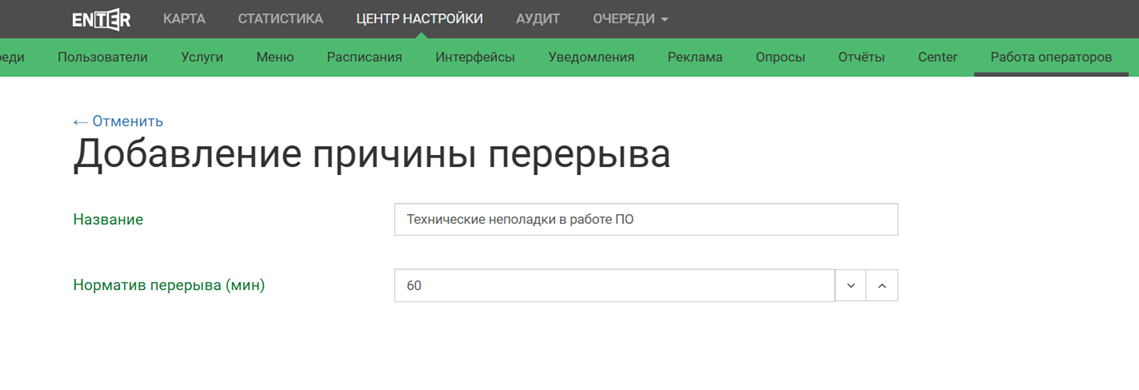
Task: Switch to the Пользователи tab
Action: (102, 57)
